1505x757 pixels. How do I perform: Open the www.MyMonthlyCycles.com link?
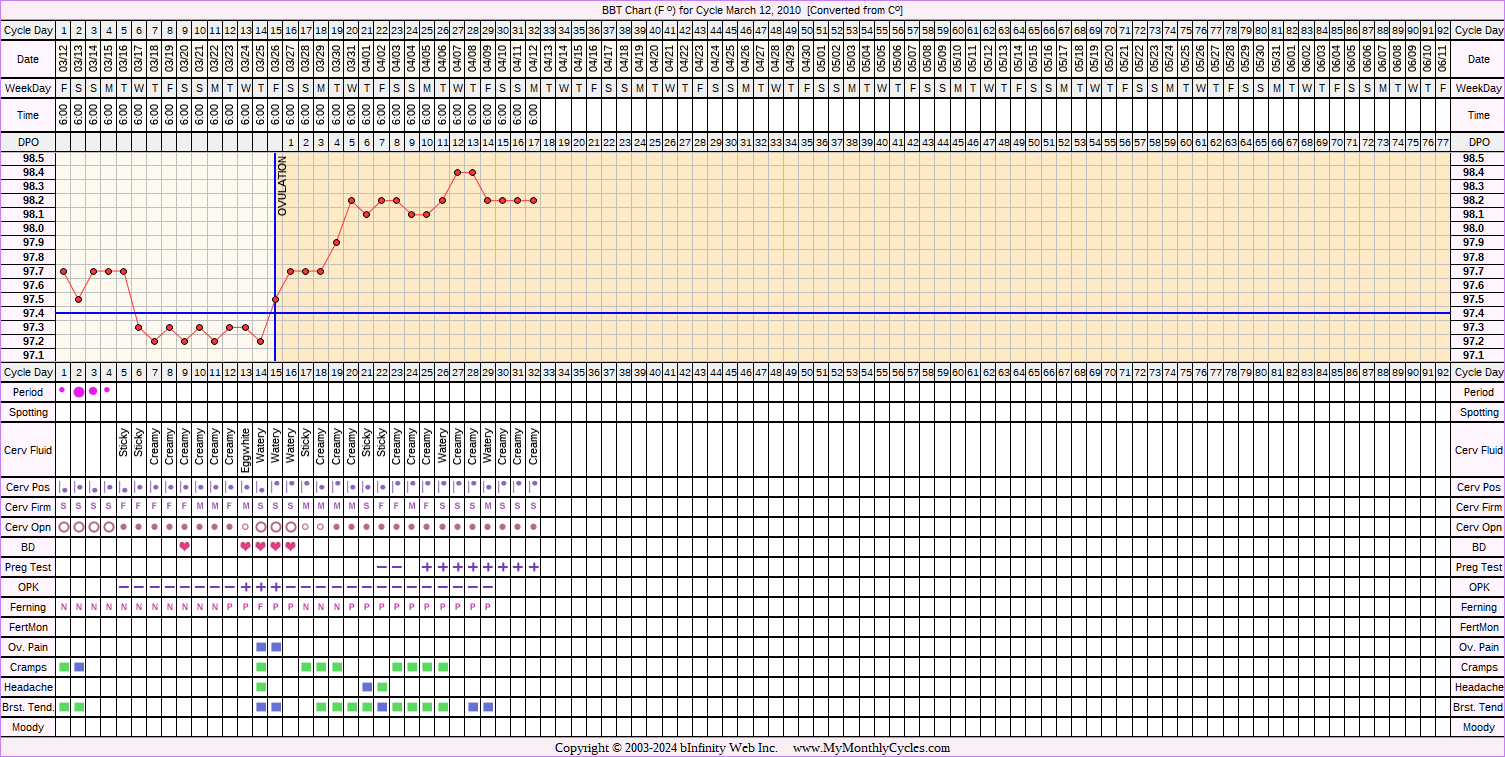point(871,748)
